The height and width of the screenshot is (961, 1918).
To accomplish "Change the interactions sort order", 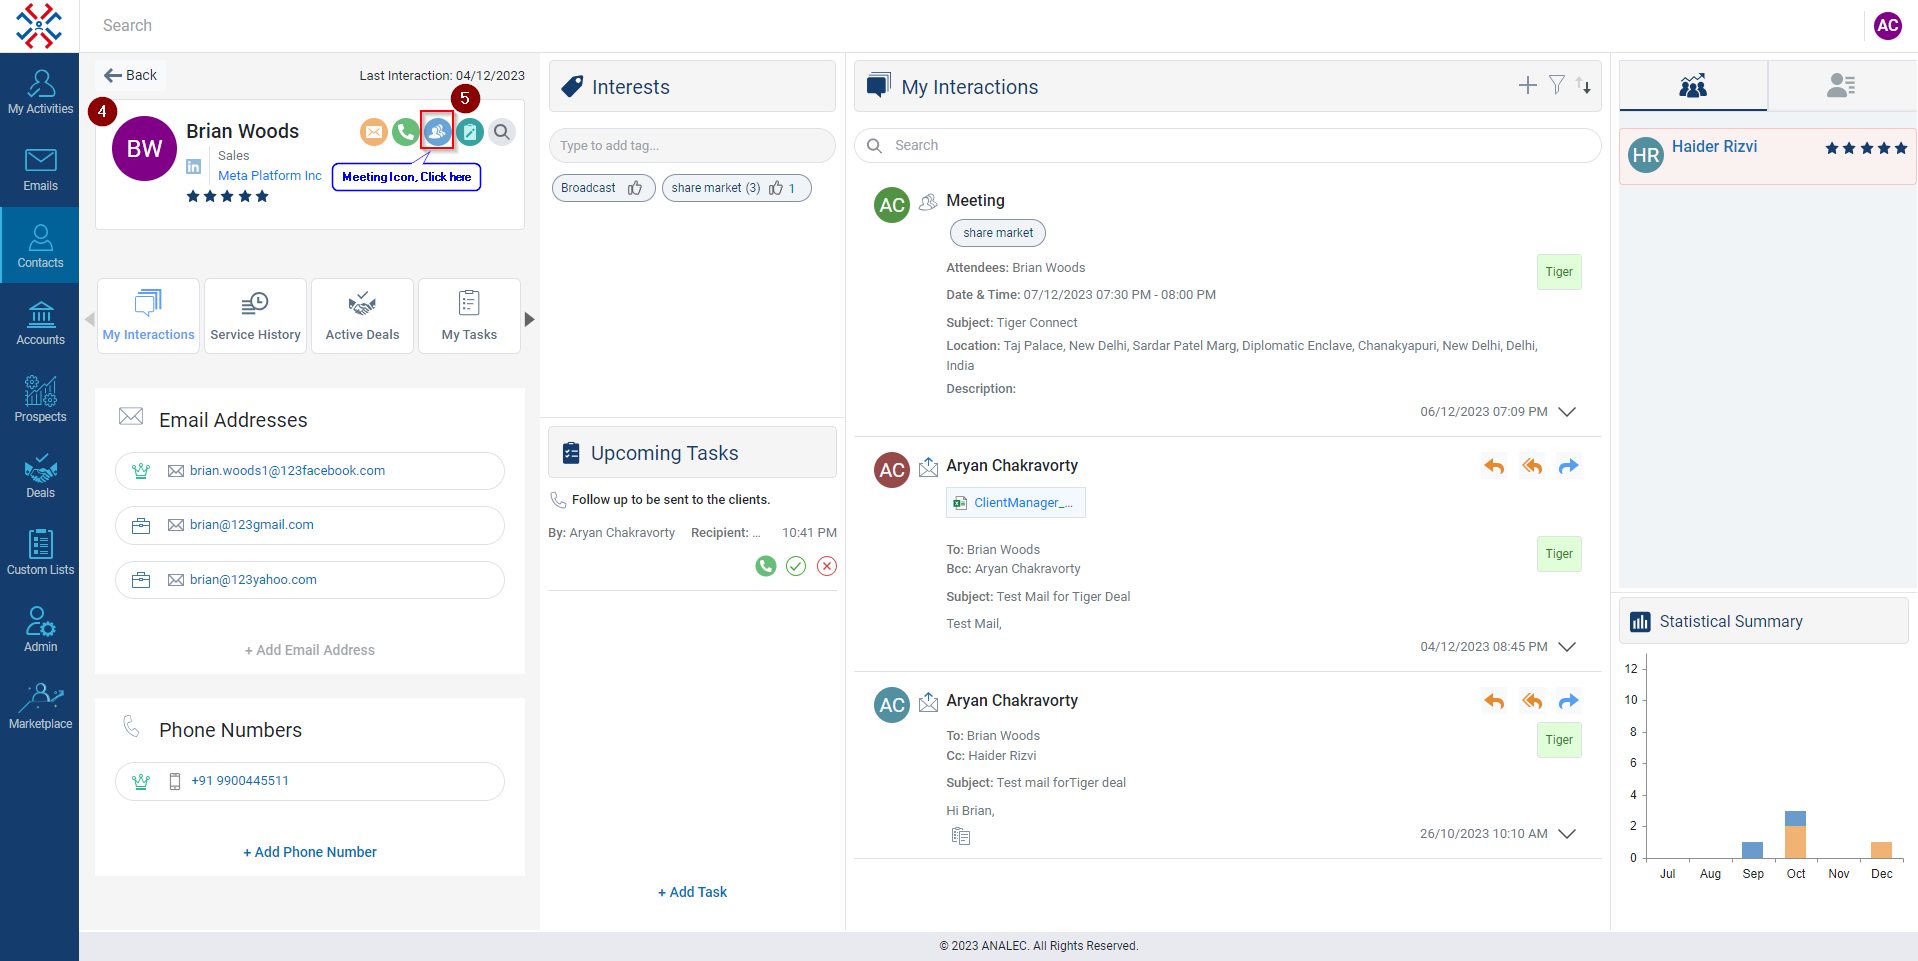I will click(1583, 85).
